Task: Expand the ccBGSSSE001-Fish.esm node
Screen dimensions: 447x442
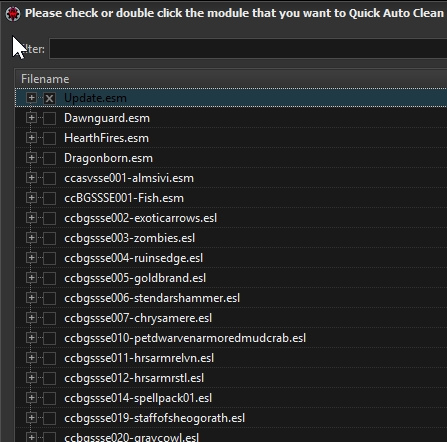Action: 31,198
